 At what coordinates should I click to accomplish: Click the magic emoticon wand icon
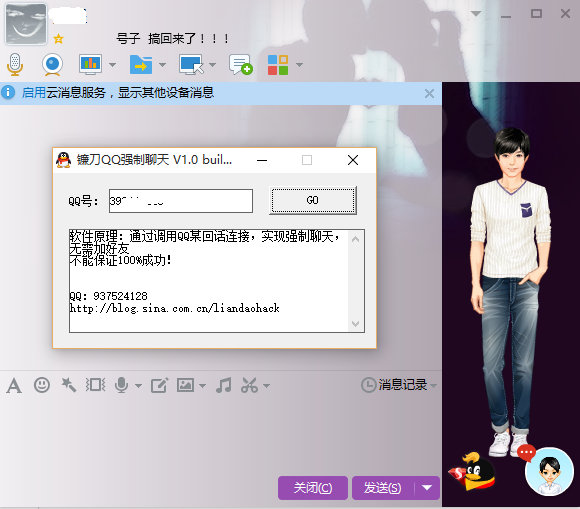69,385
